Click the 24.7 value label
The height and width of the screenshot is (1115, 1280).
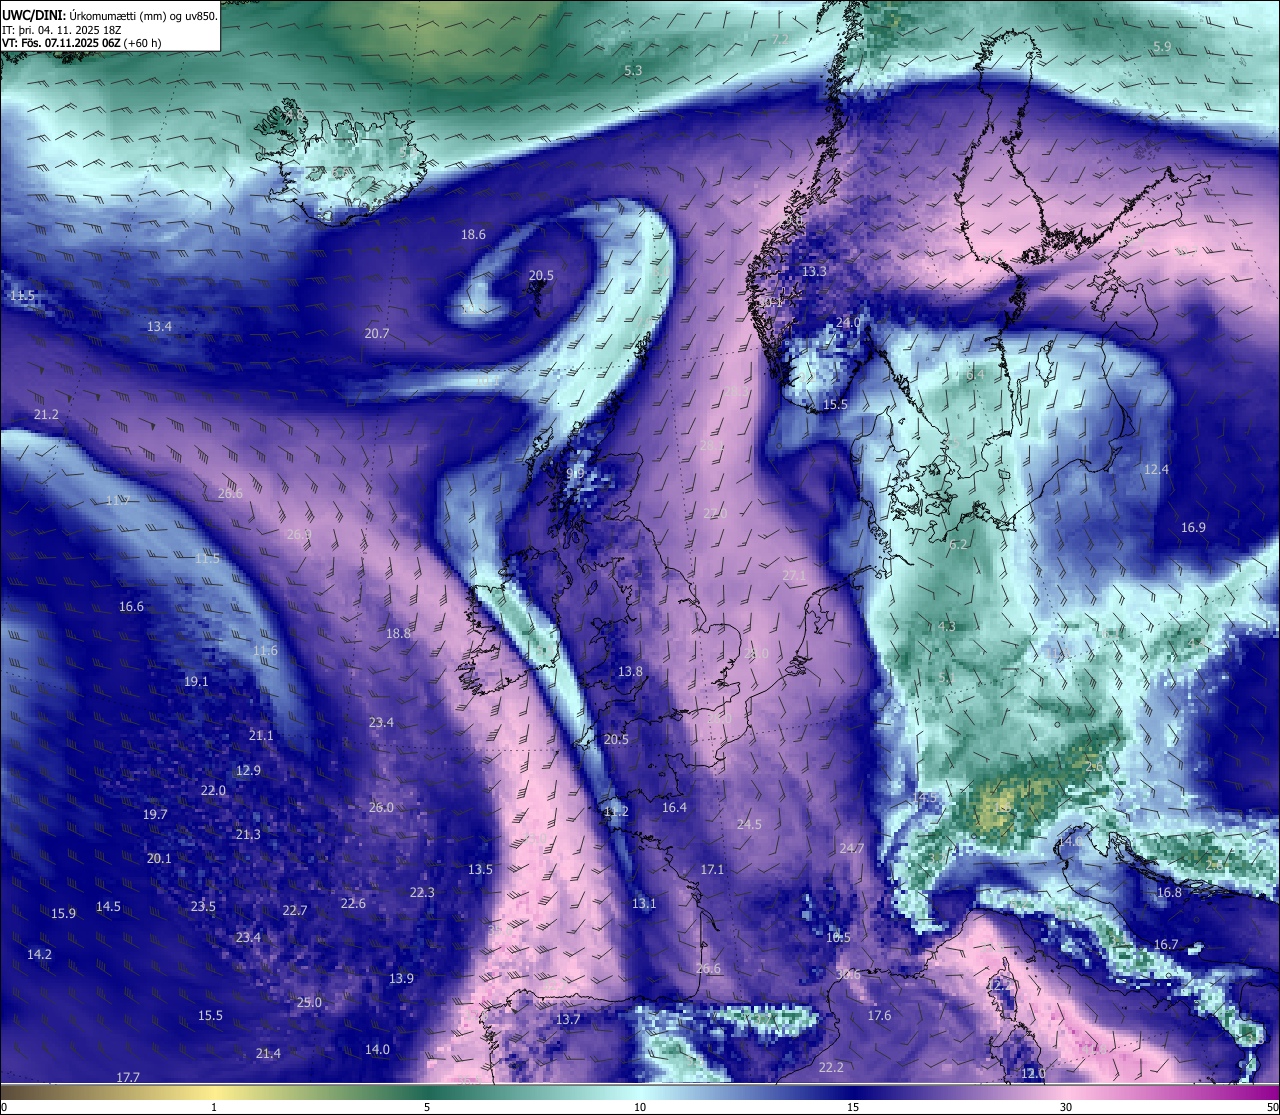(x=851, y=849)
